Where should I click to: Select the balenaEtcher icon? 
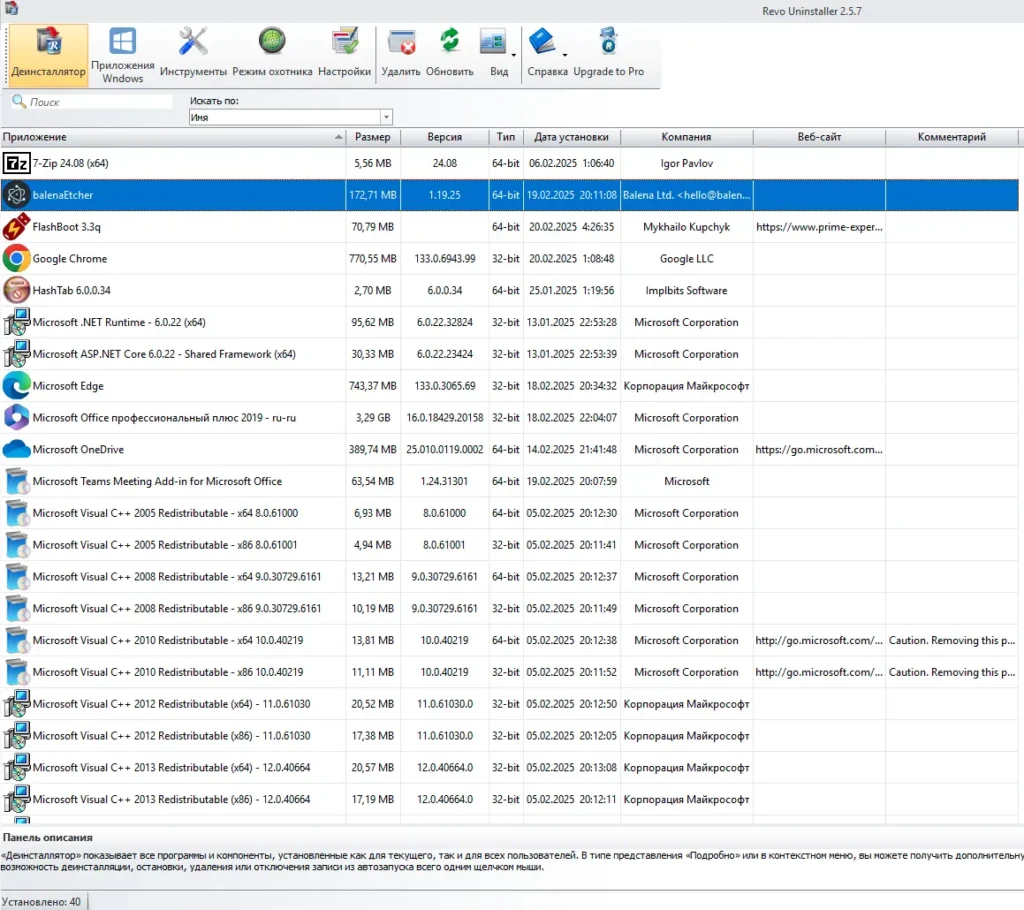point(16,195)
